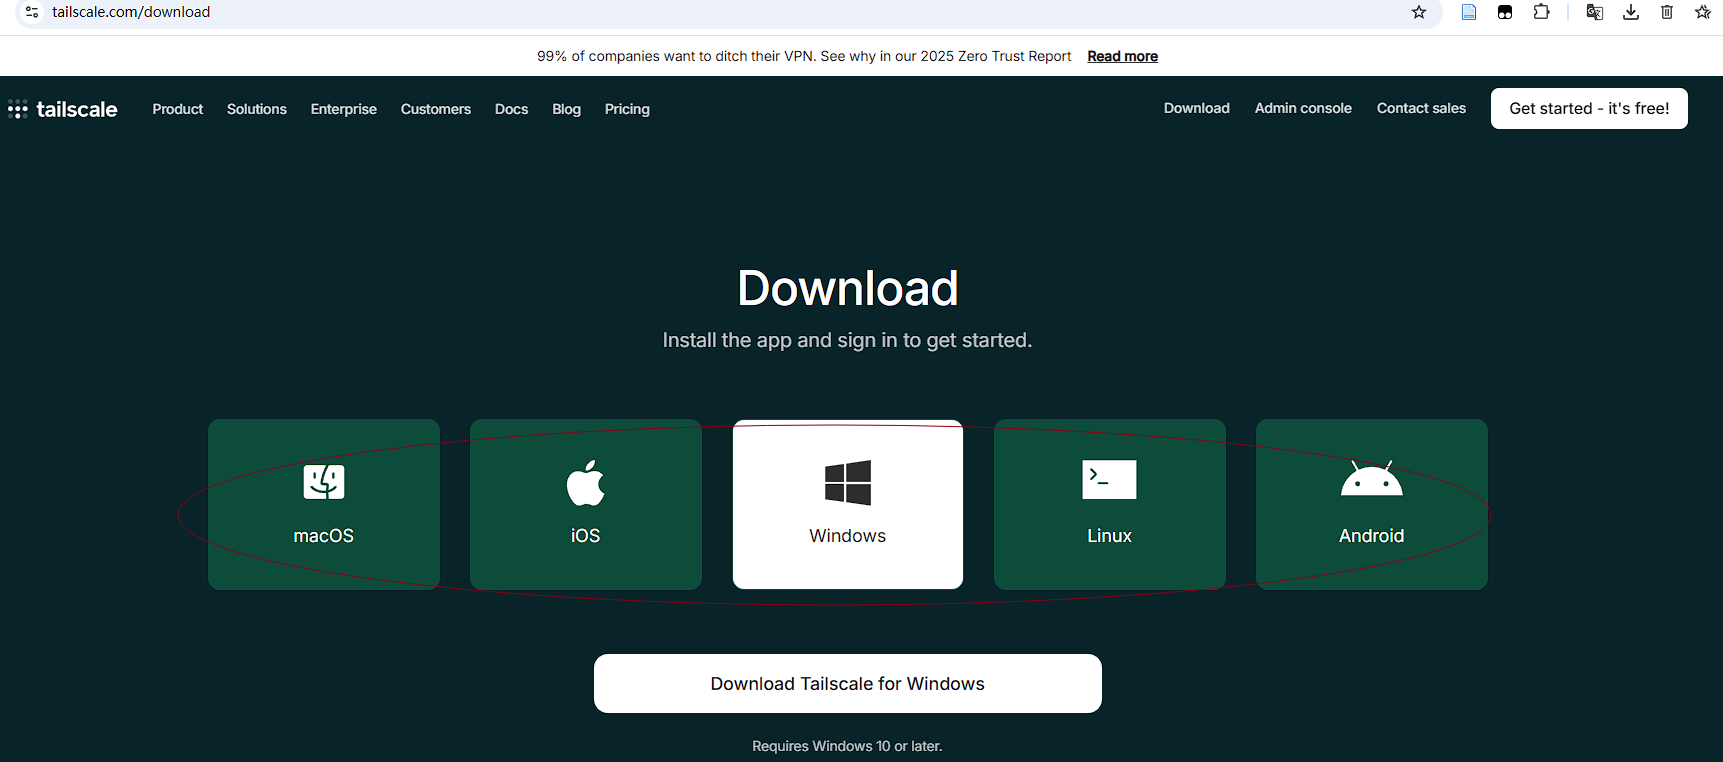This screenshot has width=1723, height=762.
Task: Open the blue document extension icon
Action: click(1469, 12)
